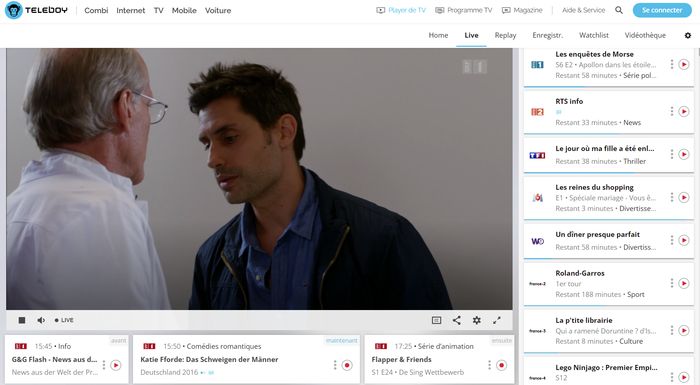The image size is (700, 385).
Task: Go to Player de TV link
Action: [x=401, y=10]
